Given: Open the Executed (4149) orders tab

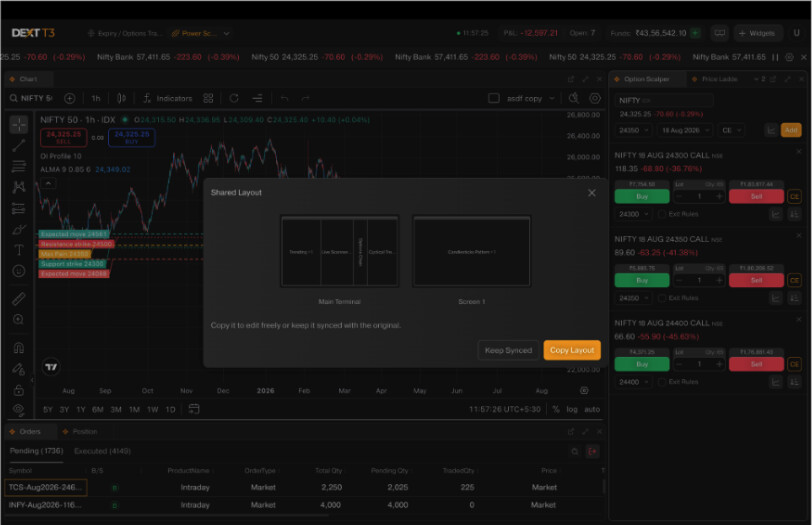Looking at the screenshot, I should 102,451.
